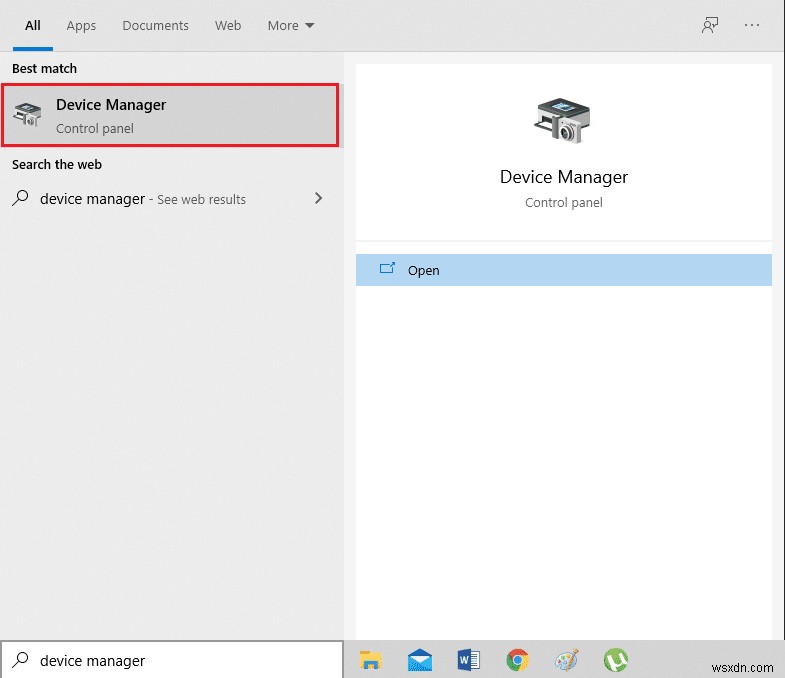Open the Paint app taskbar icon
The width and height of the screenshot is (785, 678).
pyautogui.click(x=567, y=660)
